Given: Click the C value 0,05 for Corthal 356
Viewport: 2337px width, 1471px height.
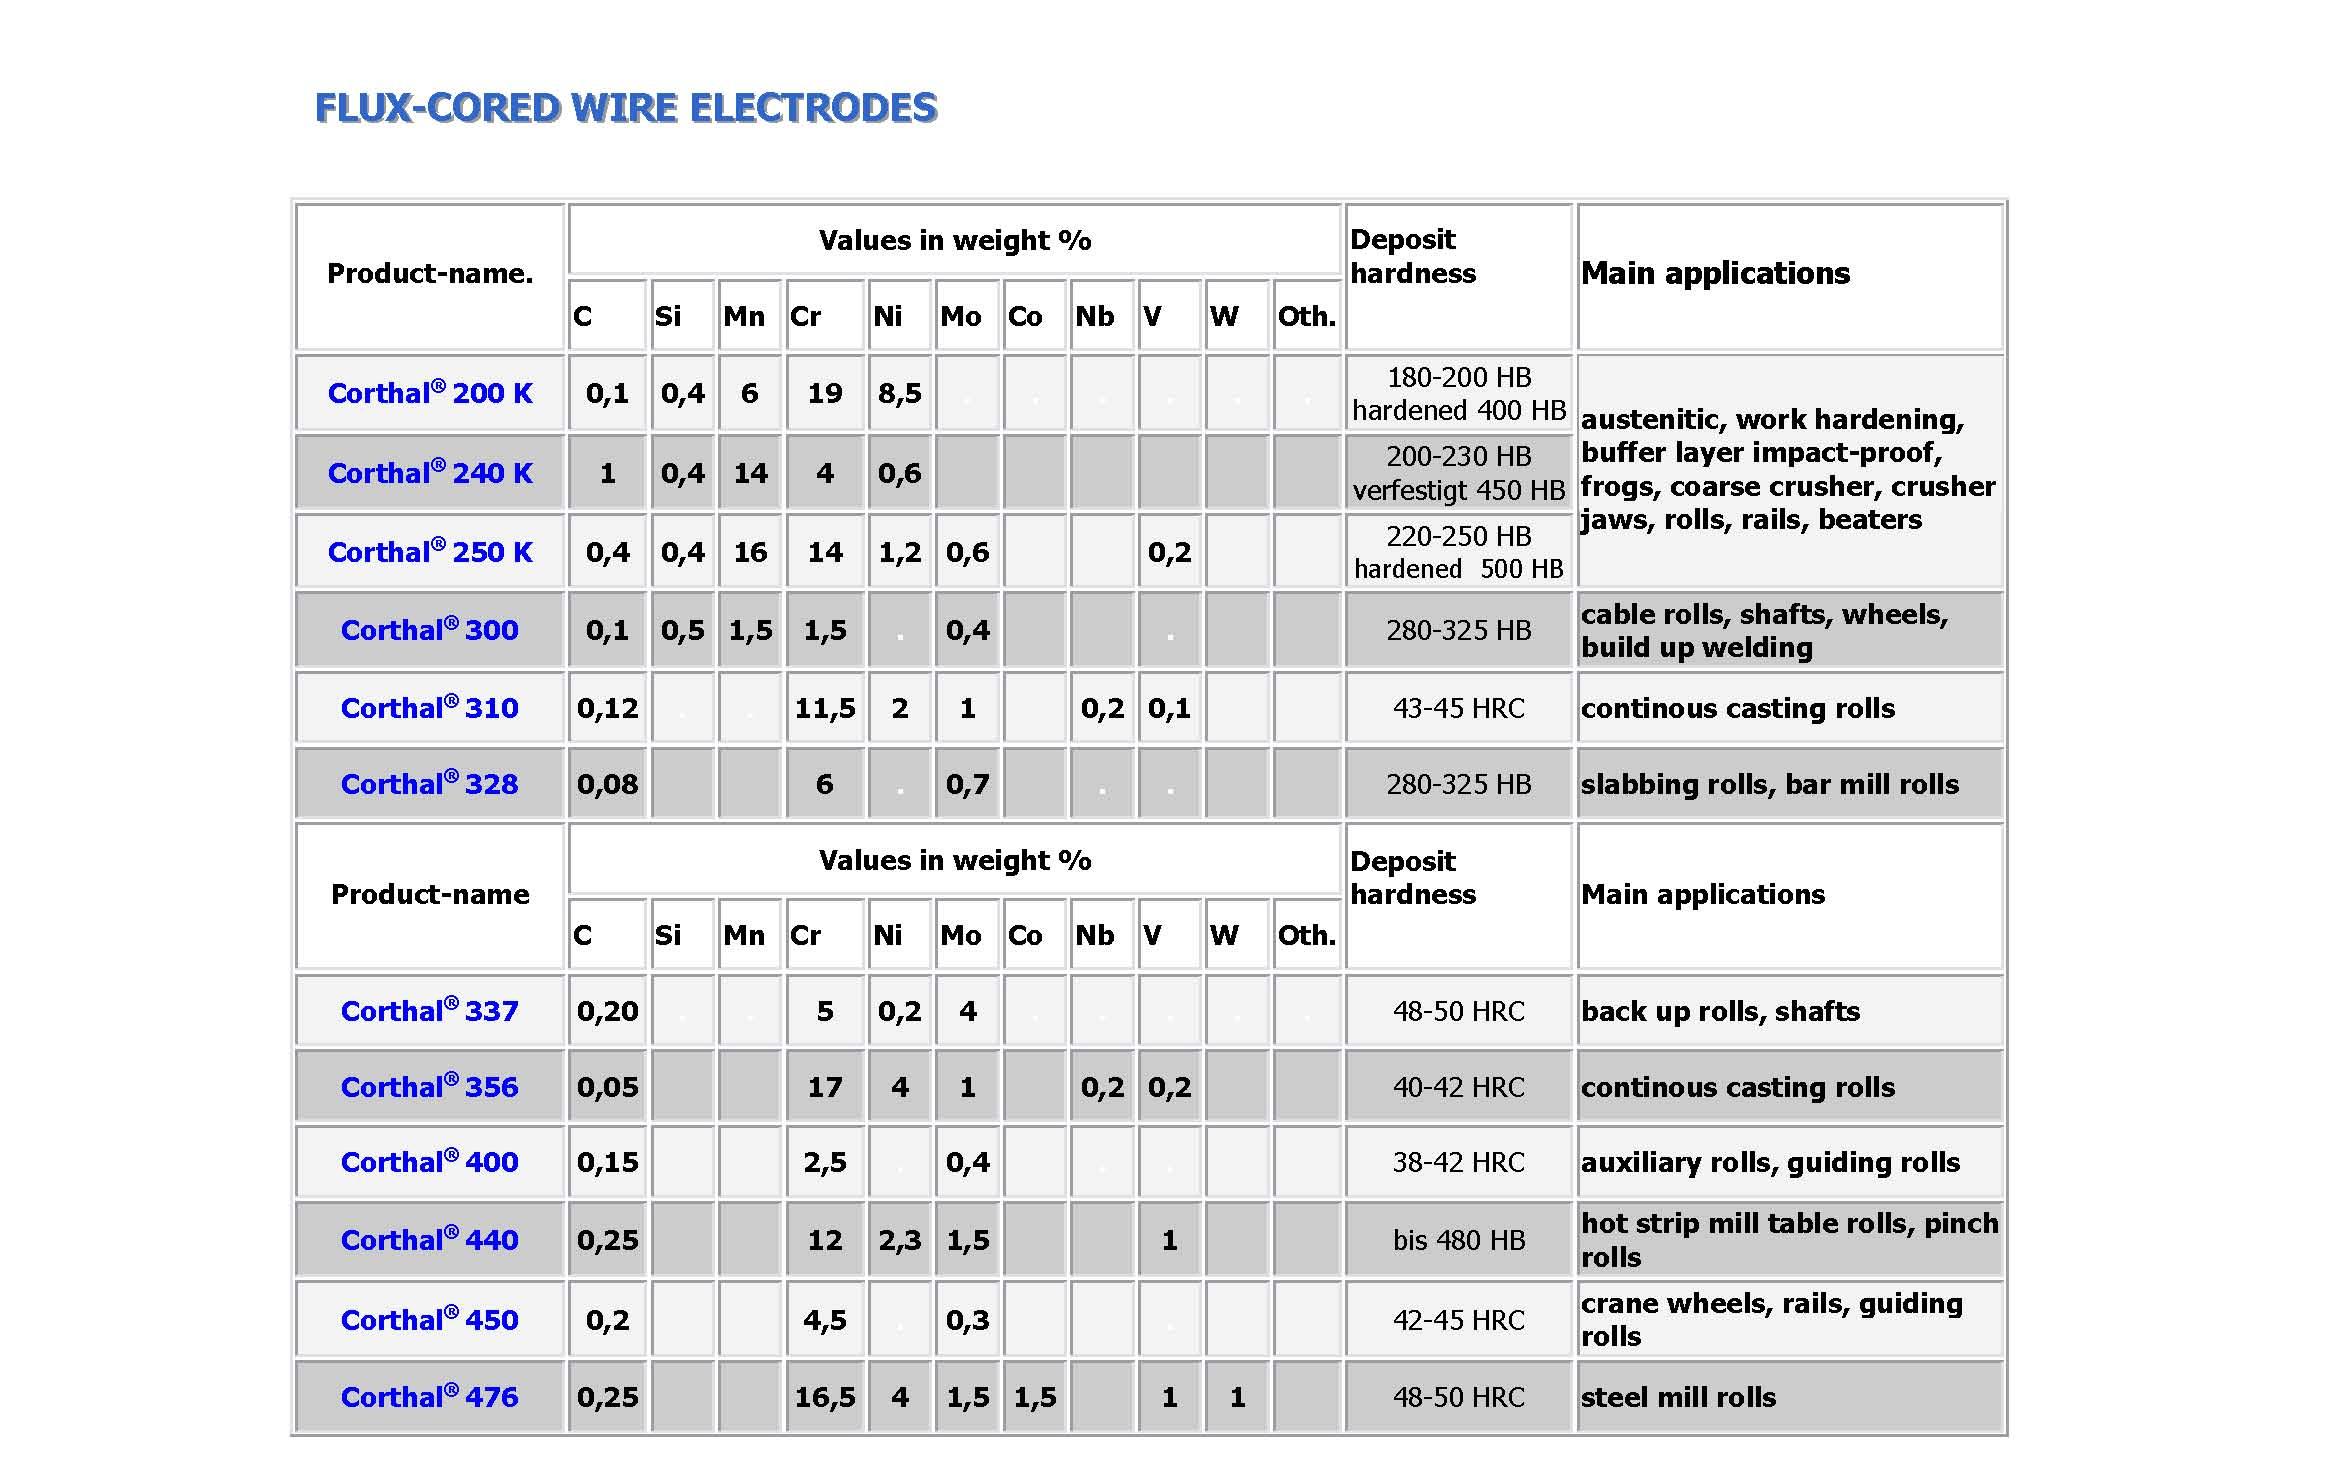Looking at the screenshot, I should point(607,1087).
